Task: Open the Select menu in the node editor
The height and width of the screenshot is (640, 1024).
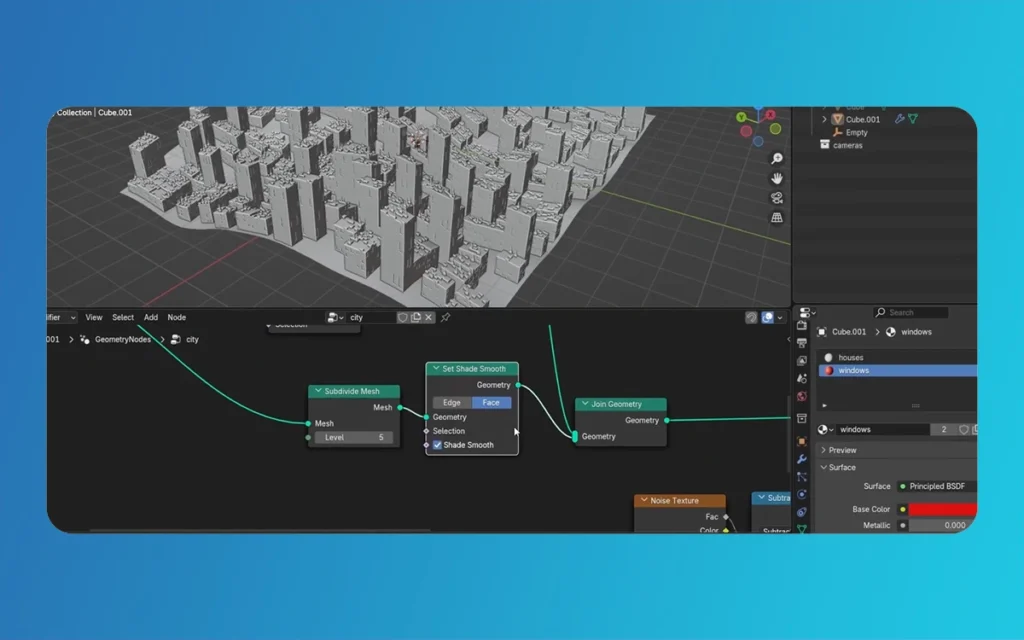Action: click(x=123, y=317)
